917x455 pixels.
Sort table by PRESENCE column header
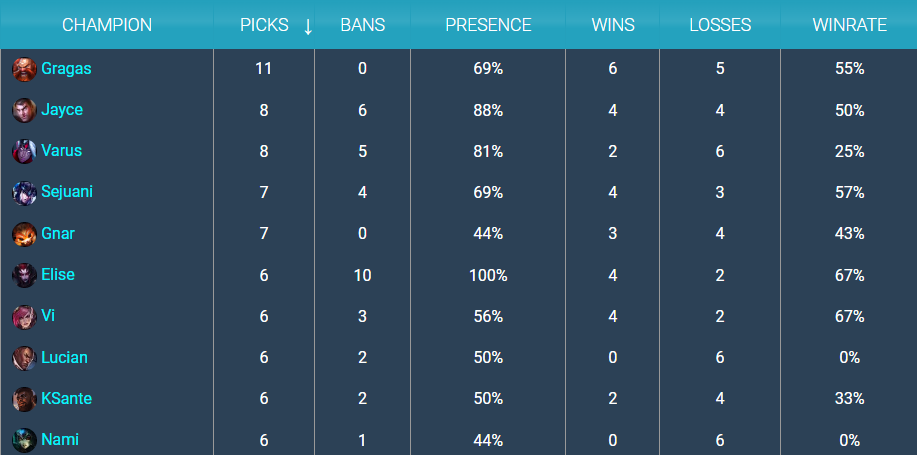(x=488, y=25)
